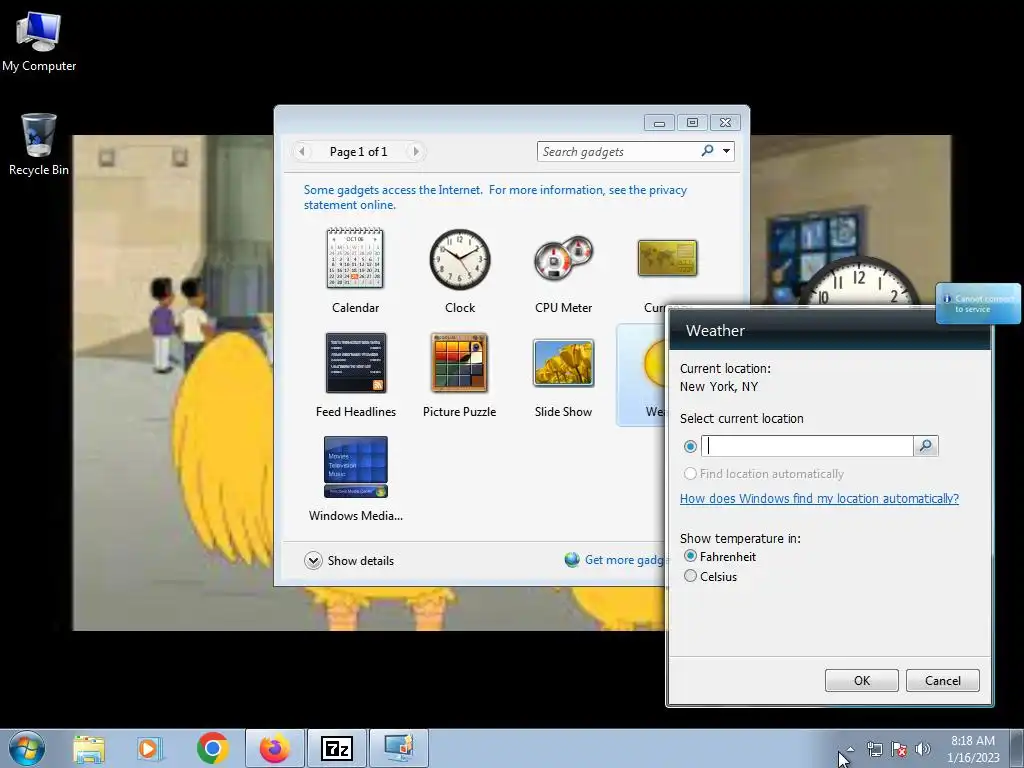Screen dimensions: 1024x768
Task: Select the Windows Media Center gadget
Action: (355, 467)
